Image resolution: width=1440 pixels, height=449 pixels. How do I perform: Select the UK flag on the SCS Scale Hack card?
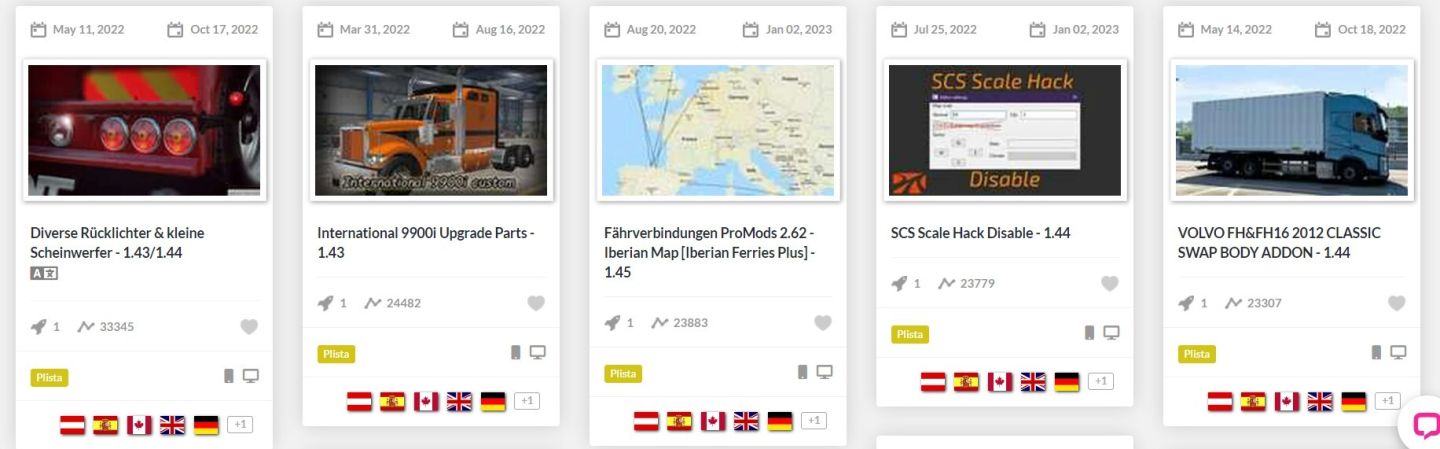(1033, 381)
